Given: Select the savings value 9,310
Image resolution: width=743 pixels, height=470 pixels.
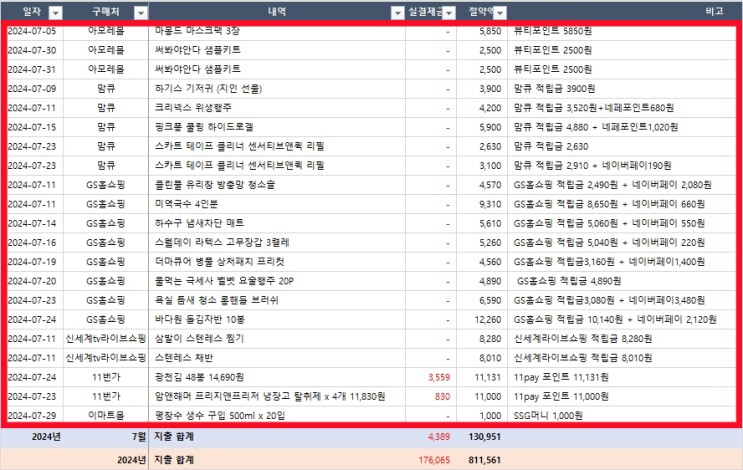Looking at the screenshot, I should pyautogui.click(x=490, y=204).
